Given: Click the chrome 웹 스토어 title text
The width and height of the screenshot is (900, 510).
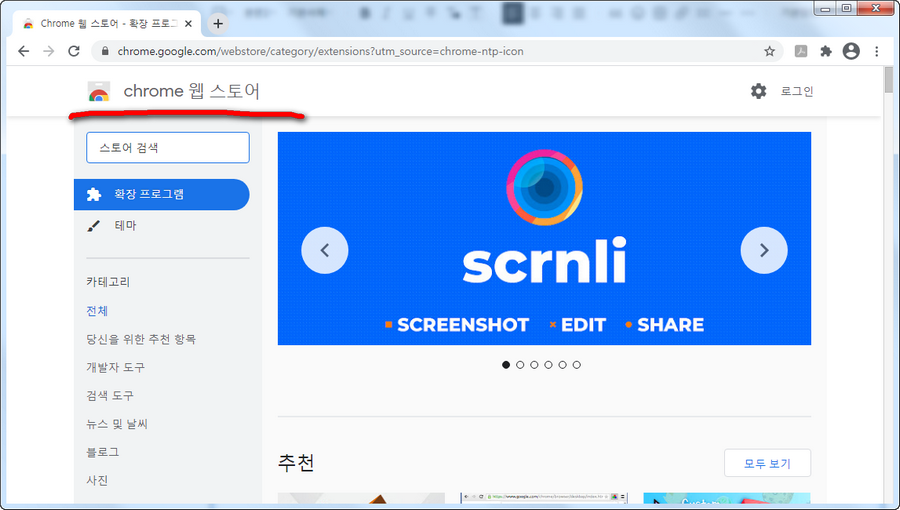Looking at the screenshot, I should pos(192,91).
